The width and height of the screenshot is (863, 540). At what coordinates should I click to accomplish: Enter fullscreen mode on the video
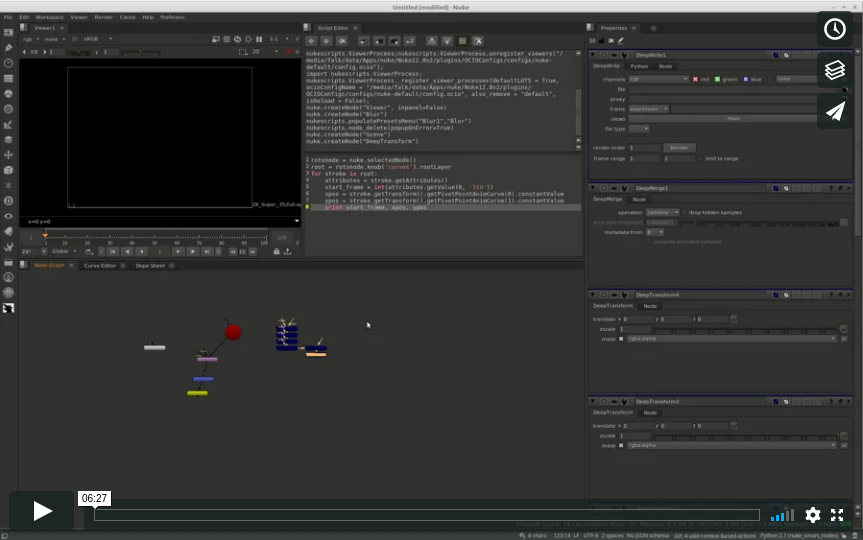[838, 515]
